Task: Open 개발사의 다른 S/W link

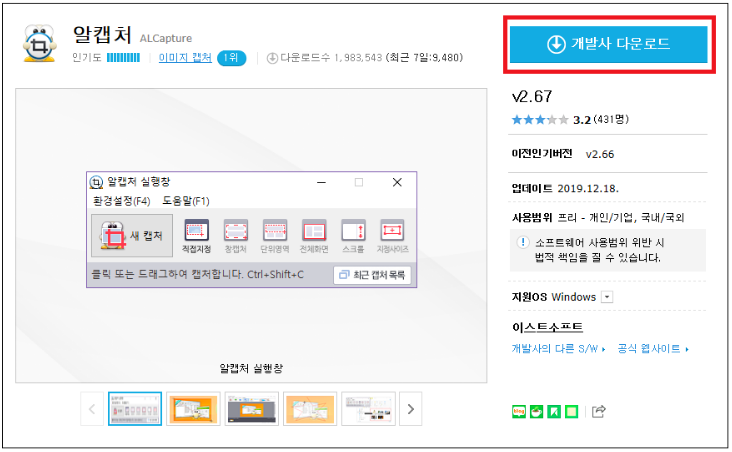Action: click(558, 349)
